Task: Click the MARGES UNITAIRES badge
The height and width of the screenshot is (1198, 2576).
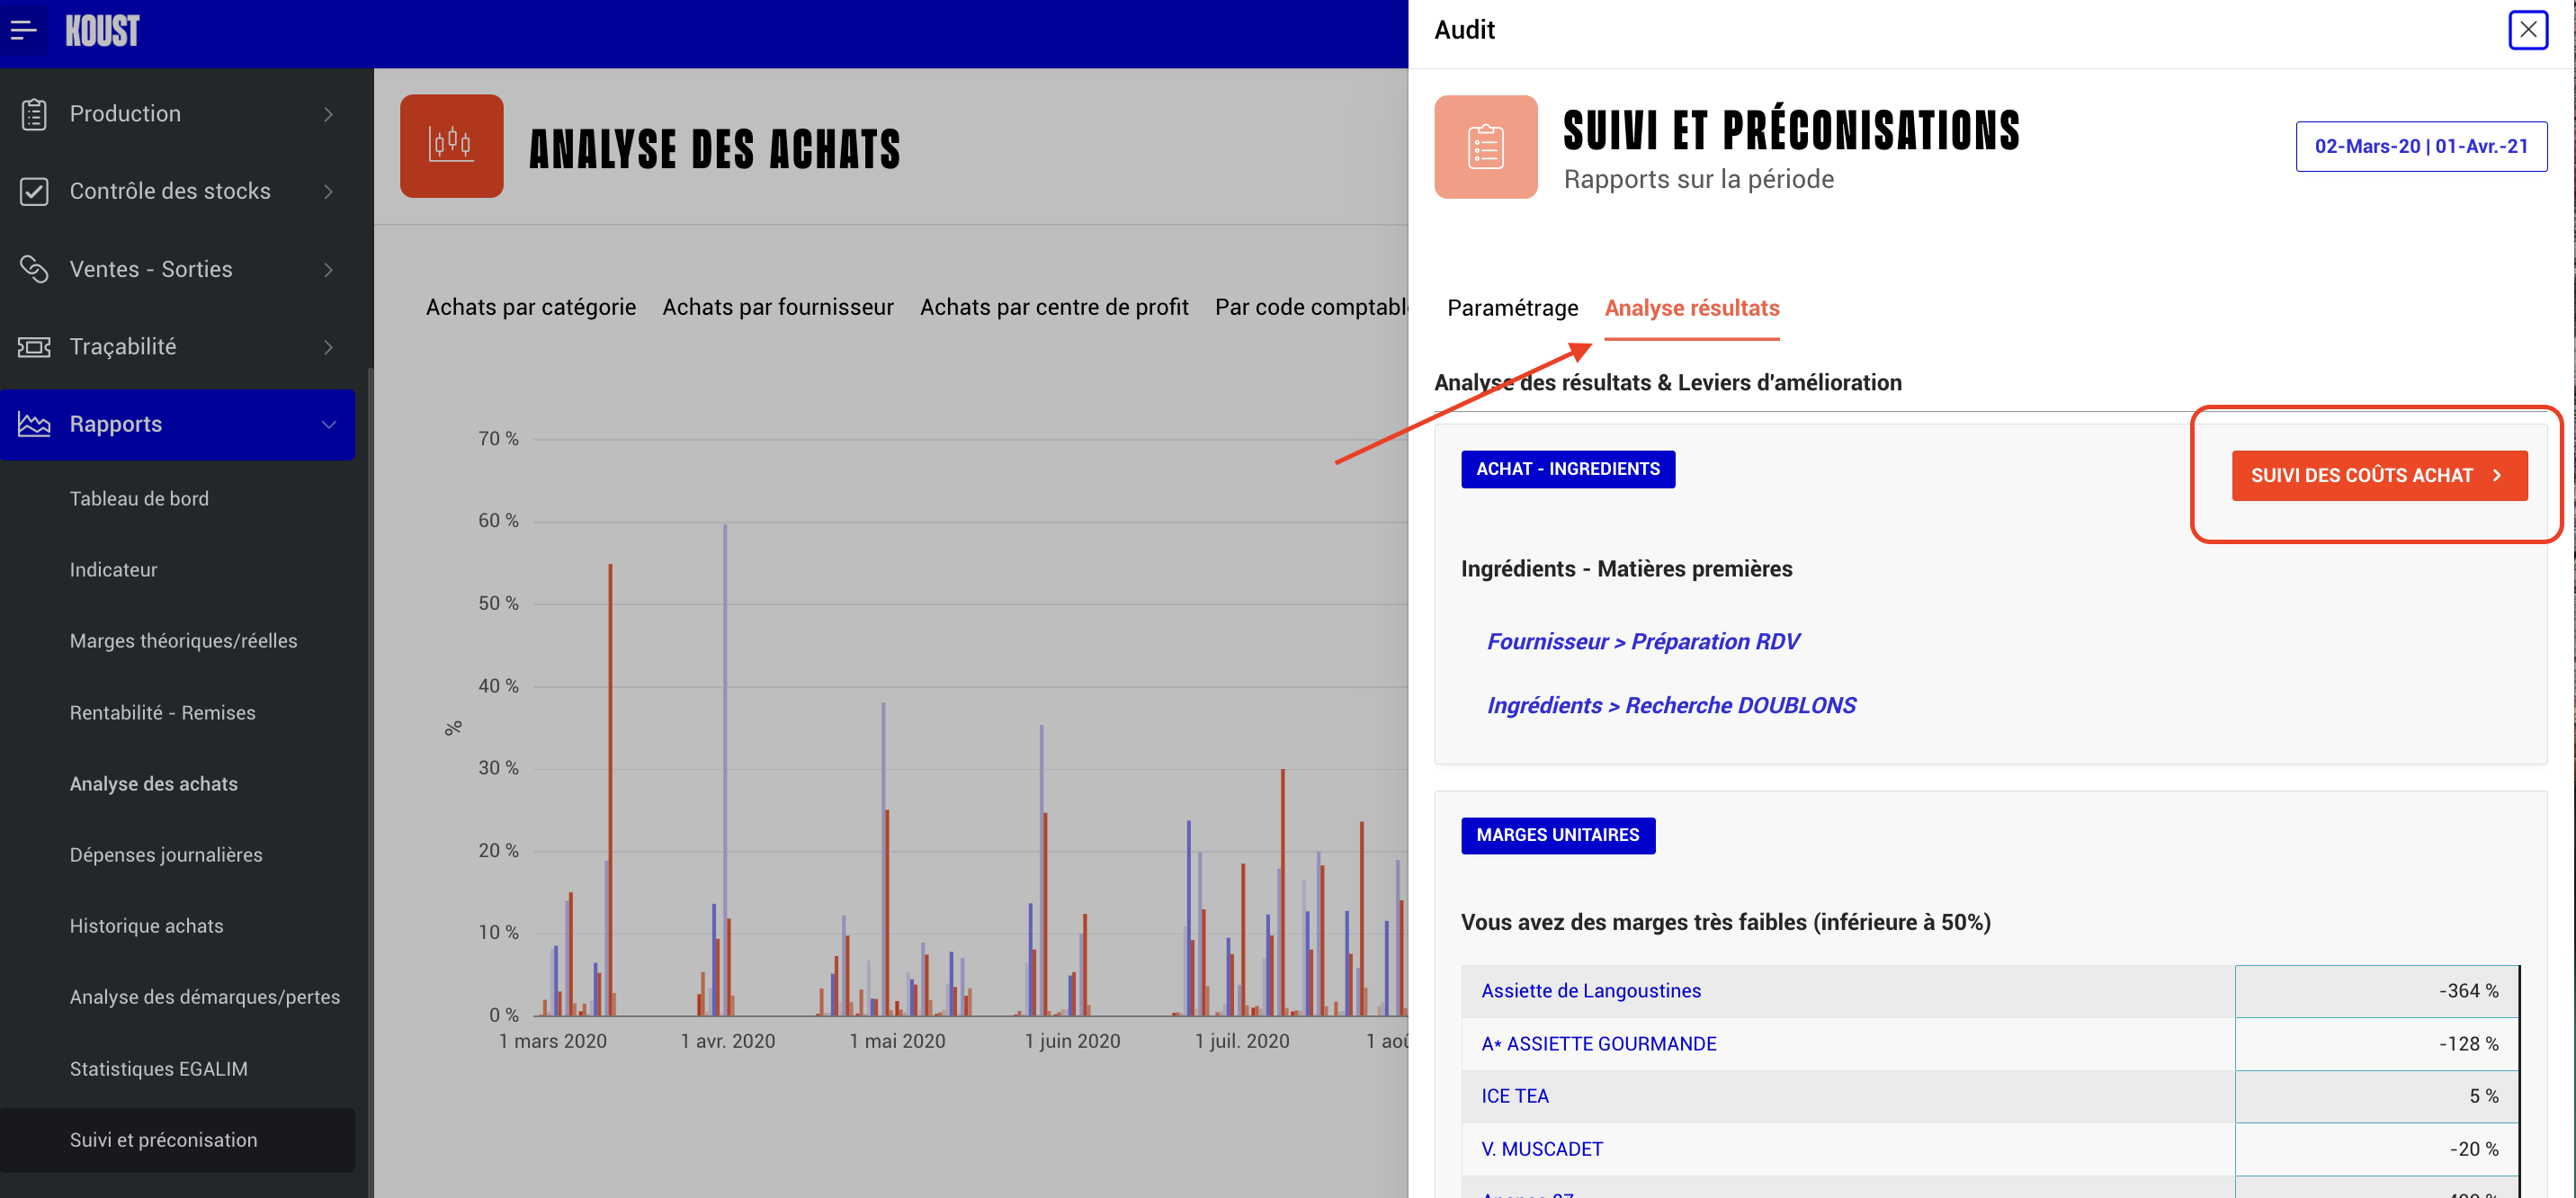Action: coord(1557,835)
